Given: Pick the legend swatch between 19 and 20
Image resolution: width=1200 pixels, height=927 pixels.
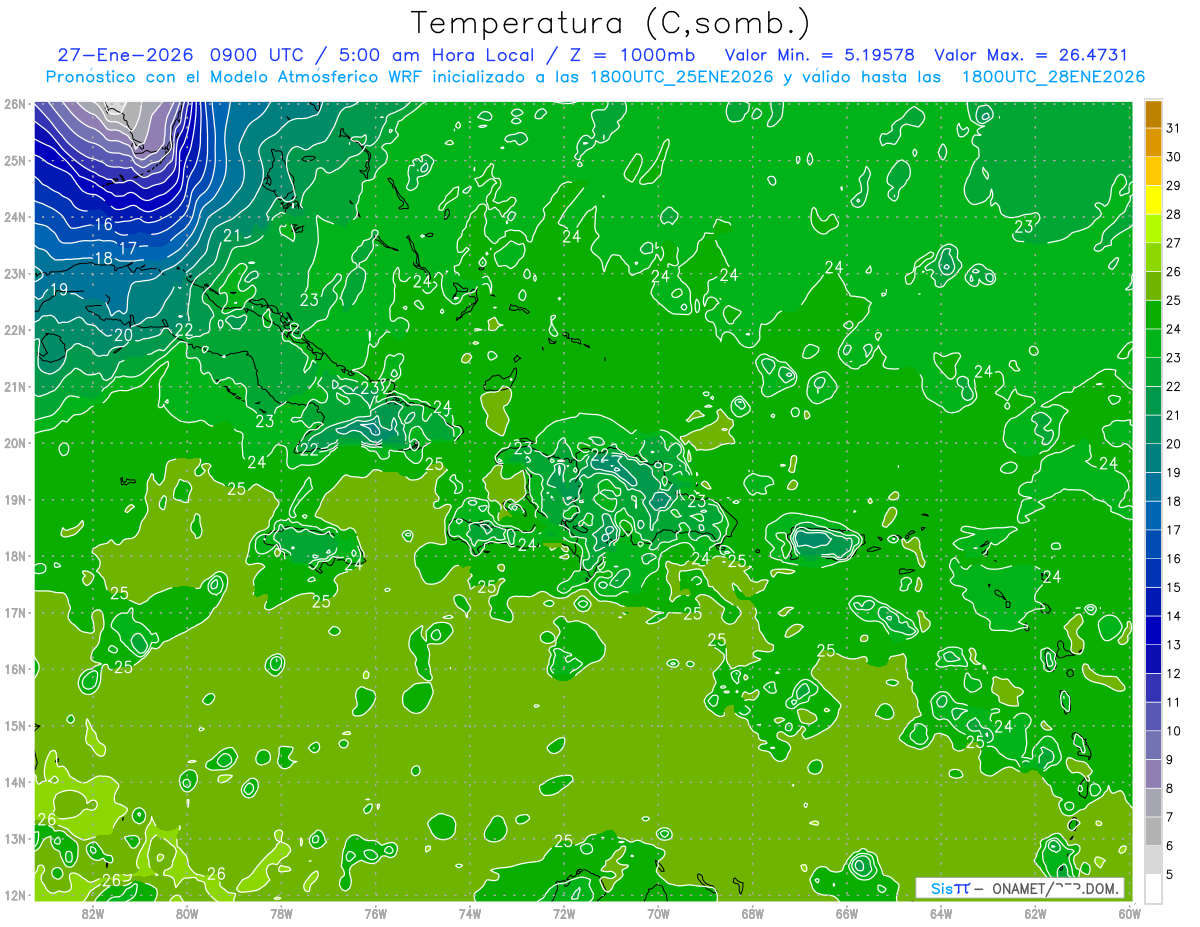Looking at the screenshot, I should coord(1154,457).
